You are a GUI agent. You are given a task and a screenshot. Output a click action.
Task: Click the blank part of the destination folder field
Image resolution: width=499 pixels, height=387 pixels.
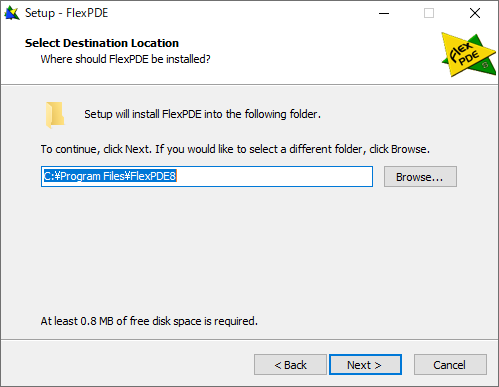pos(274,176)
